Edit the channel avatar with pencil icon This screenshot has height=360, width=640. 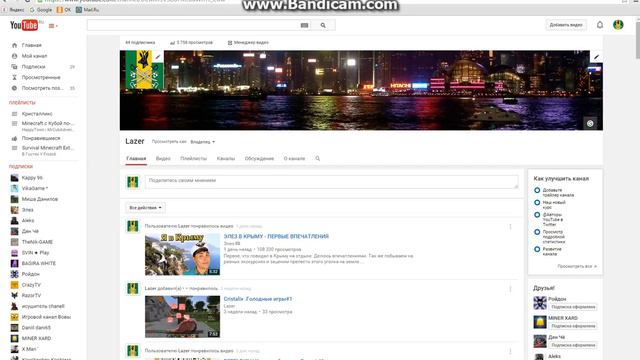click(x=158, y=57)
